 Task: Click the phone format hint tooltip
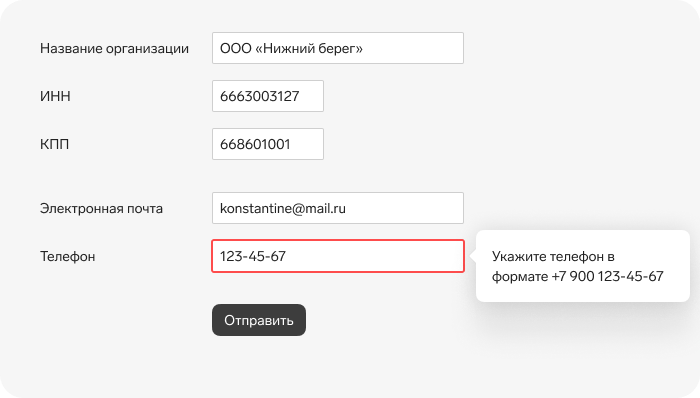tap(583, 266)
